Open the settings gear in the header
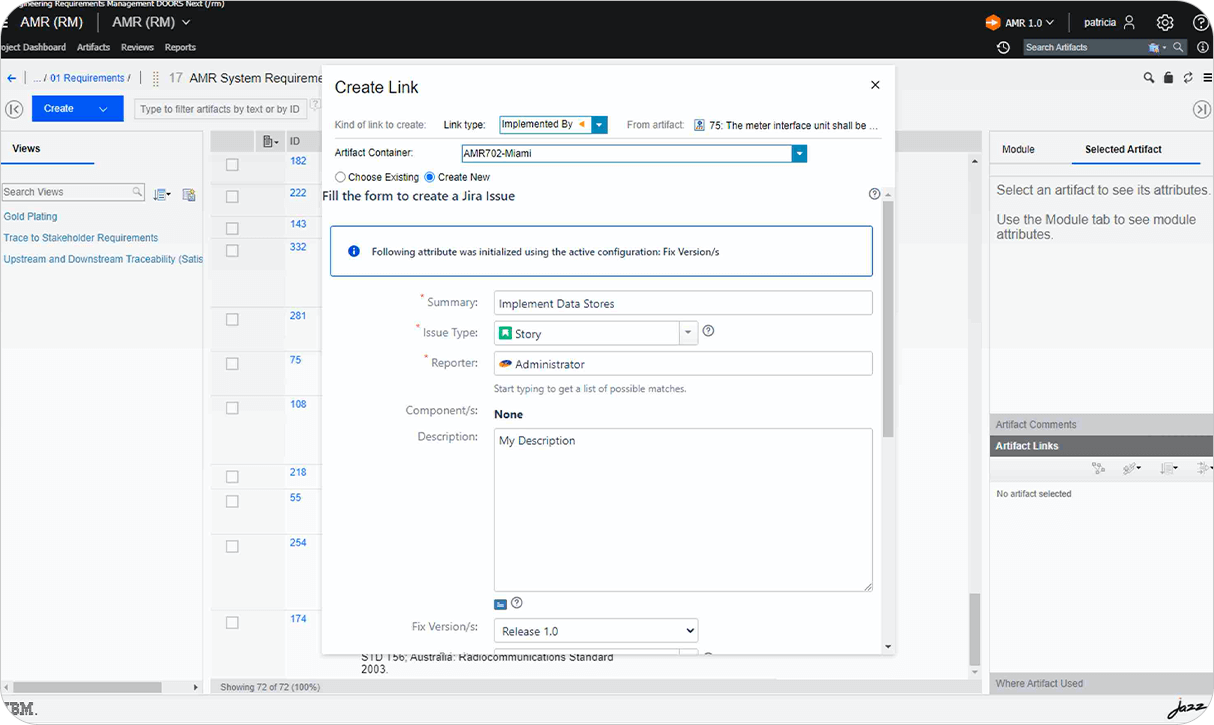The height and width of the screenshot is (725, 1214). point(1165,22)
